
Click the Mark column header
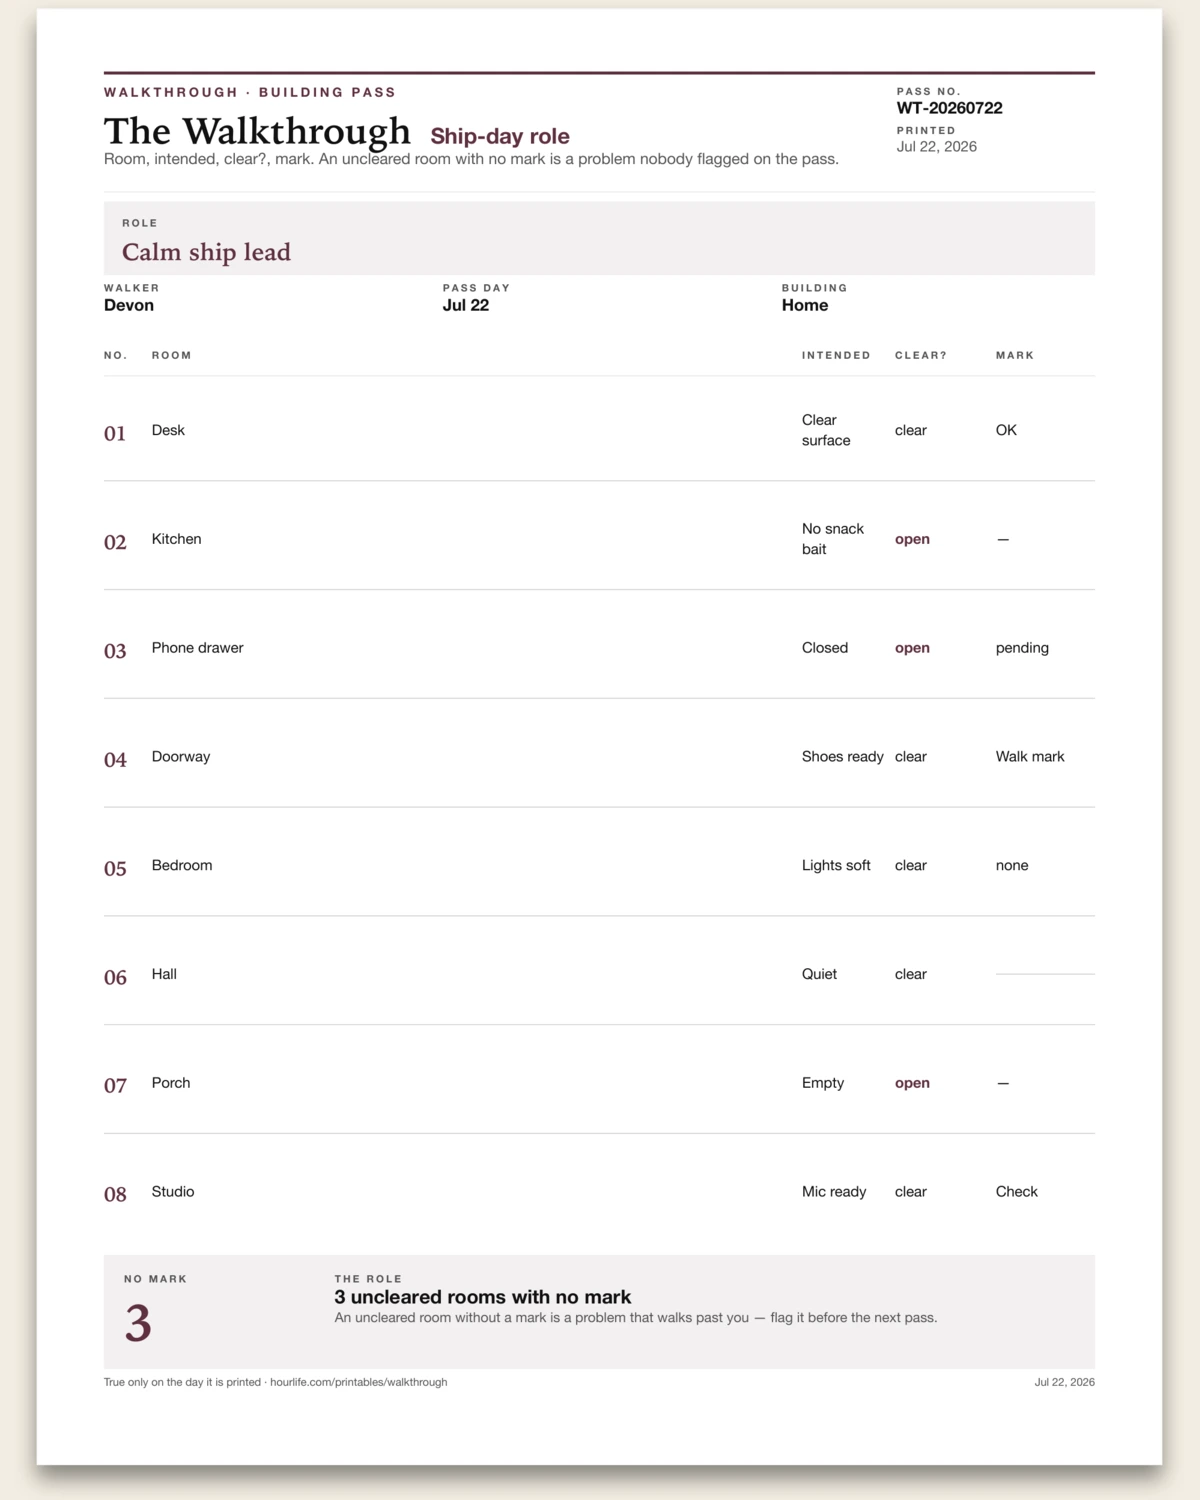point(1015,355)
